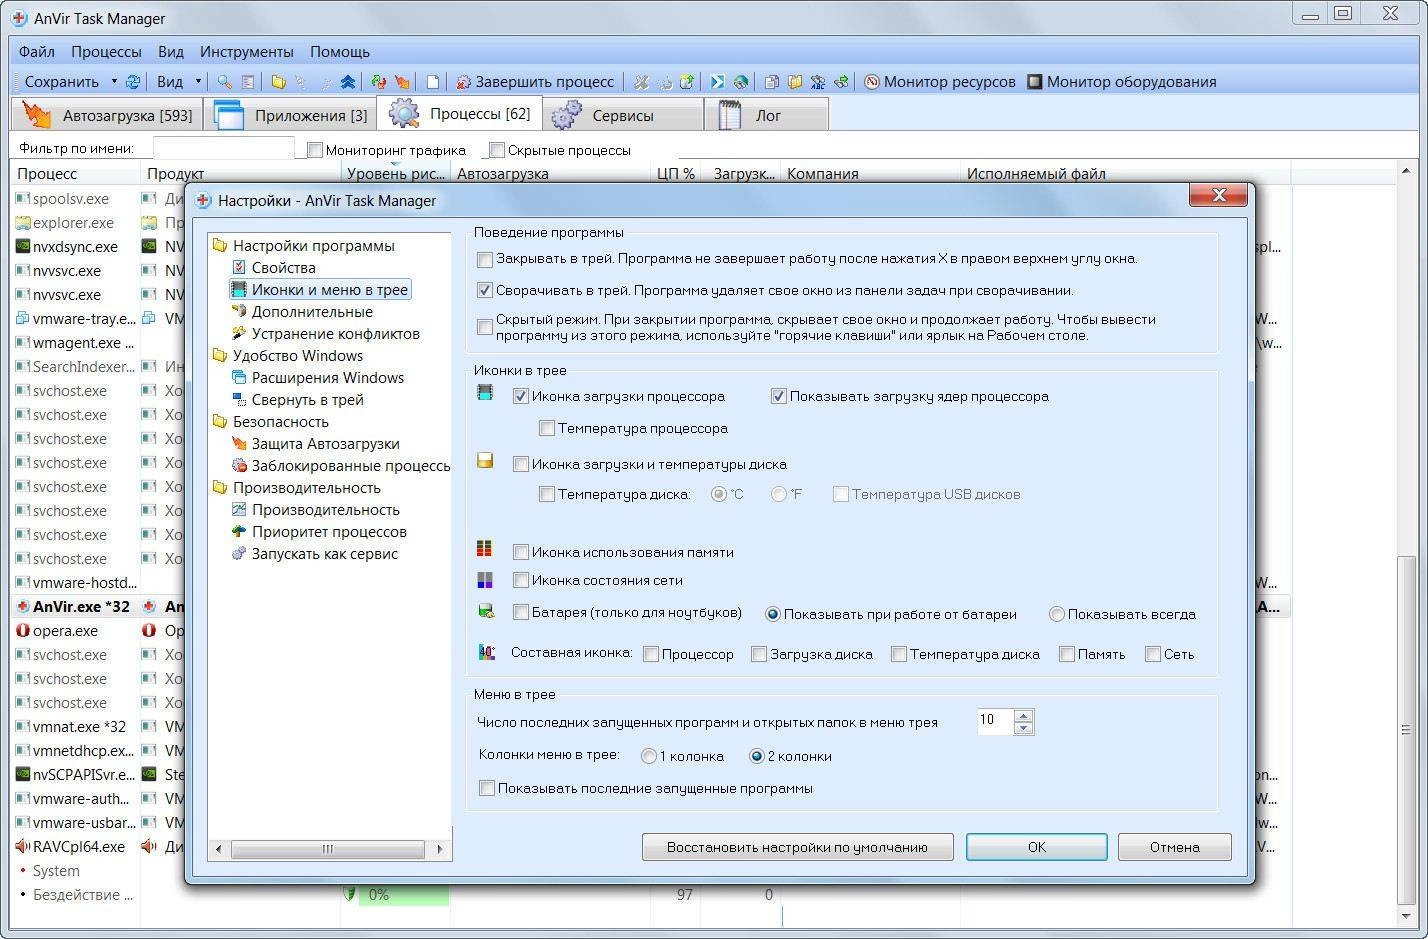Click the settings tree horizontal scrollbar thumb
1428x939 pixels.
[x=327, y=849]
